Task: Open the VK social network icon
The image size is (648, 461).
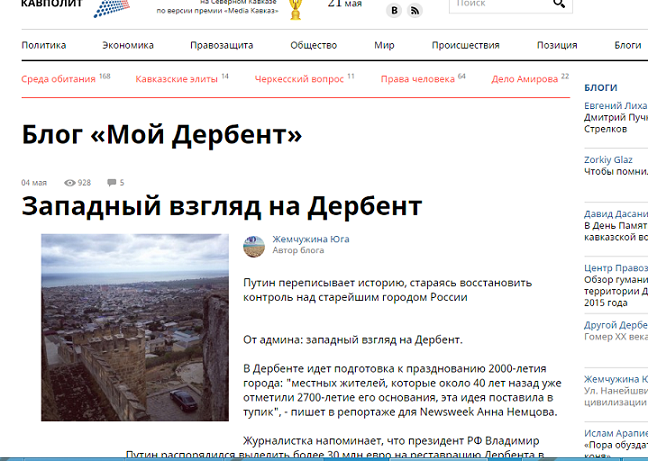Action: [x=395, y=10]
